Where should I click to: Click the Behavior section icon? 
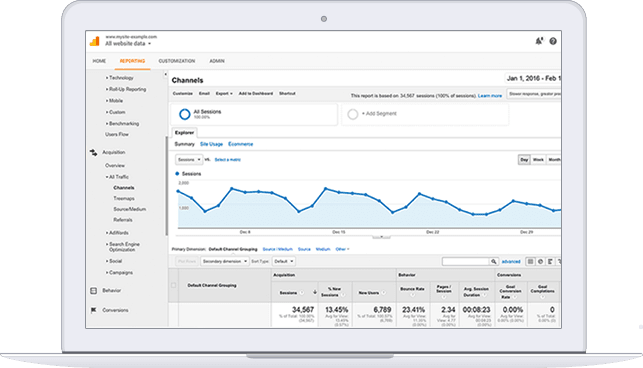[x=93, y=290]
